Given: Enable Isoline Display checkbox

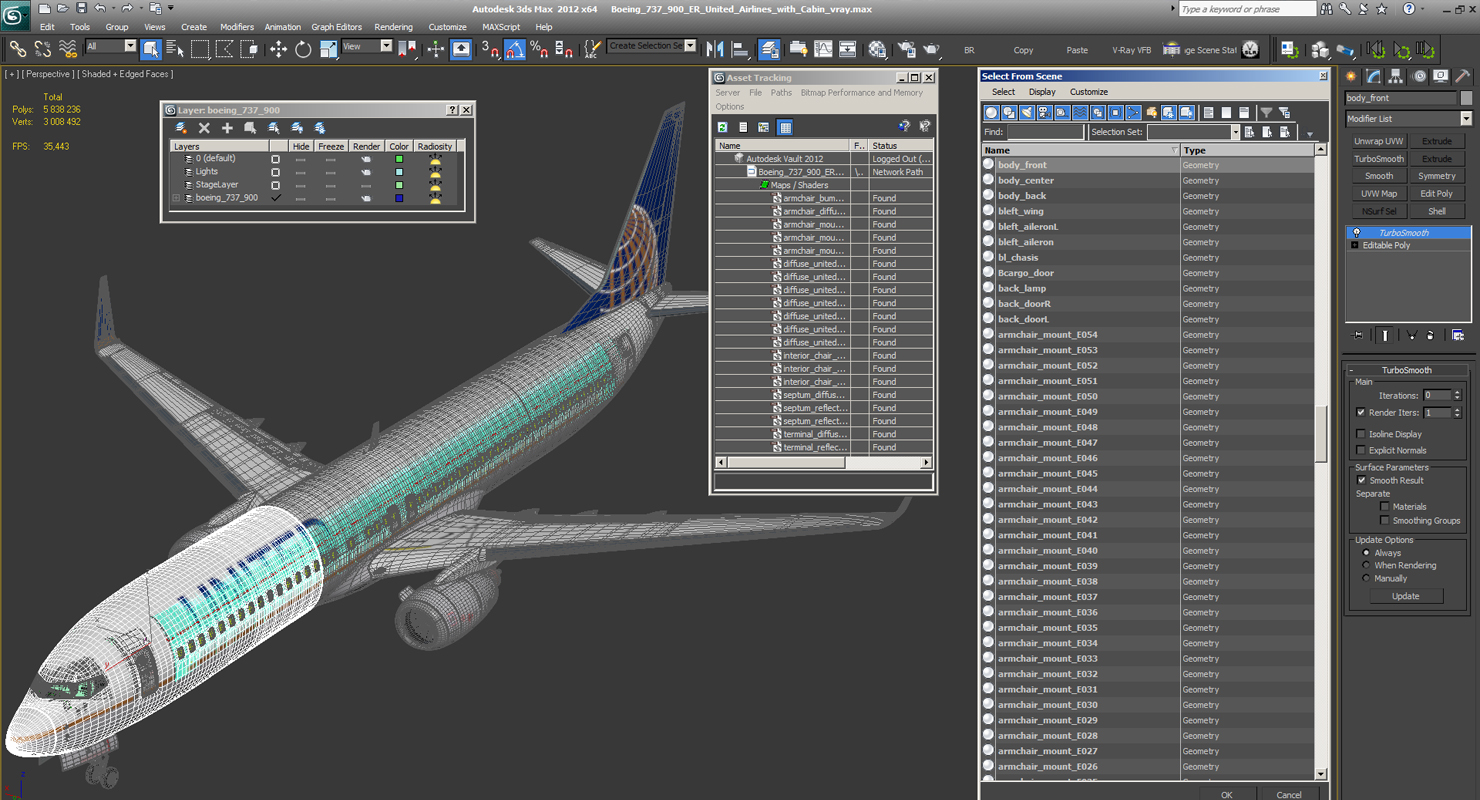Looking at the screenshot, I should click(x=1361, y=434).
